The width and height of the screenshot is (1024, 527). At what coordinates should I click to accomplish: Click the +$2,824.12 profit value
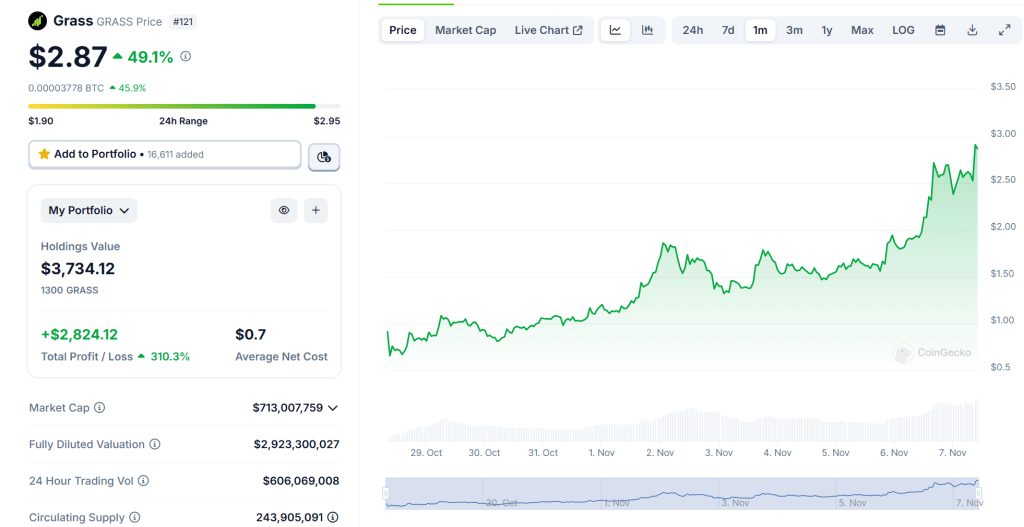79,335
